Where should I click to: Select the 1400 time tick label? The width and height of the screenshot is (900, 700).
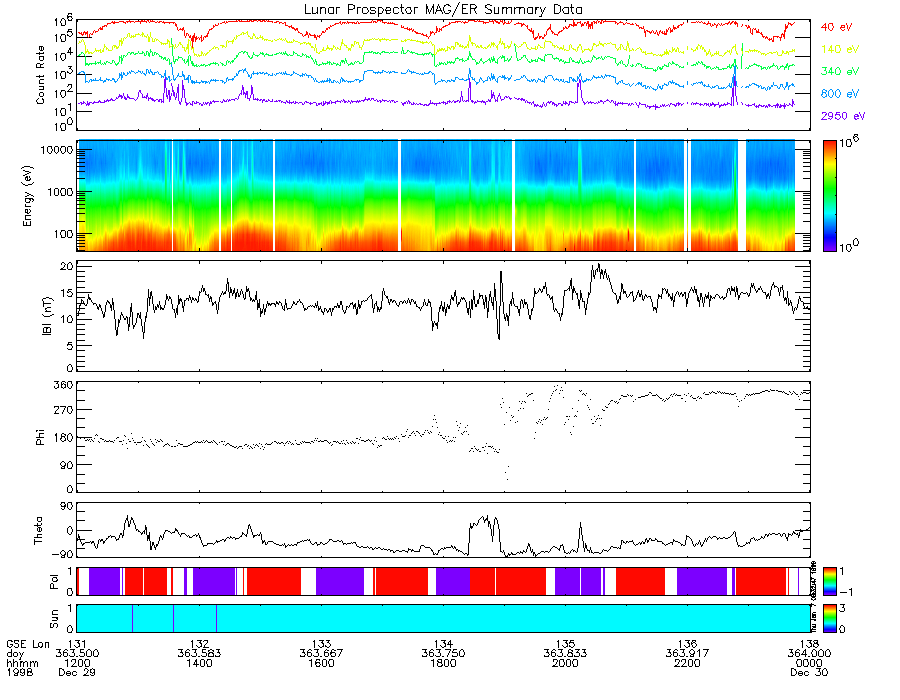(199, 663)
